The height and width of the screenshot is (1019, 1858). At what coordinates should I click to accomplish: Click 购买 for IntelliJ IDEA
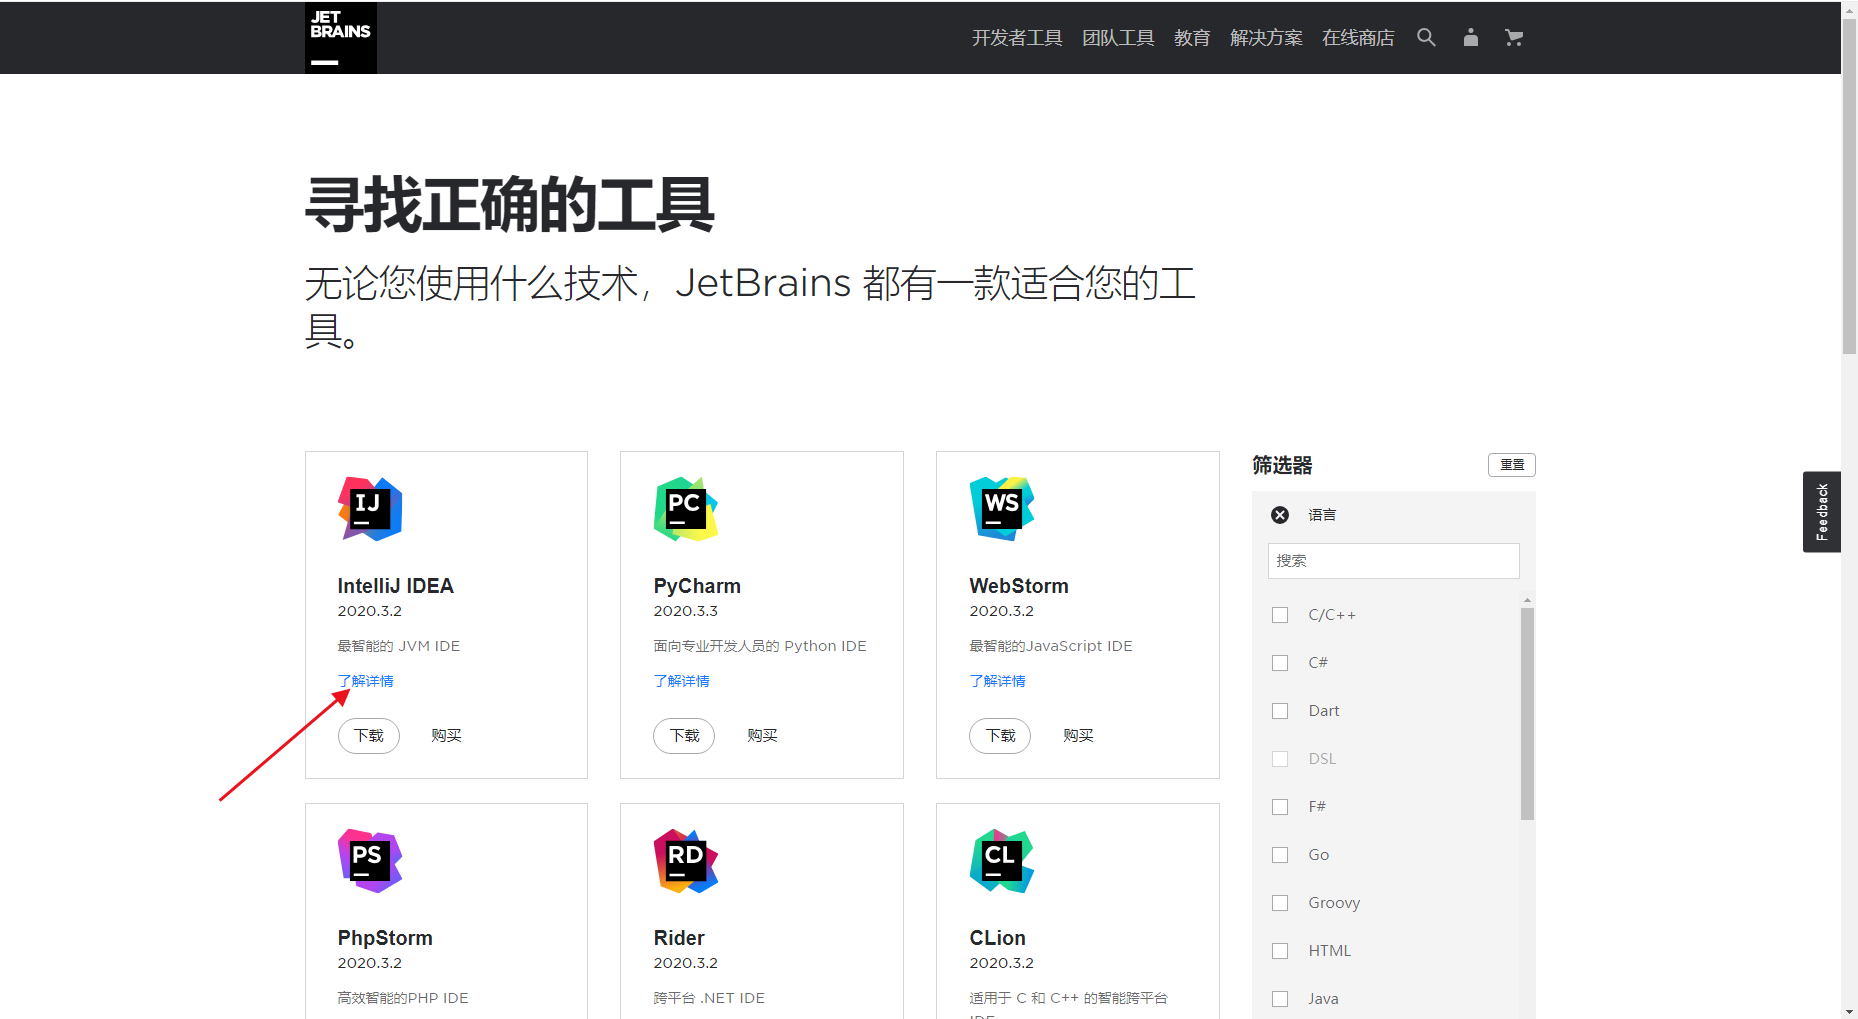pyautogui.click(x=446, y=736)
